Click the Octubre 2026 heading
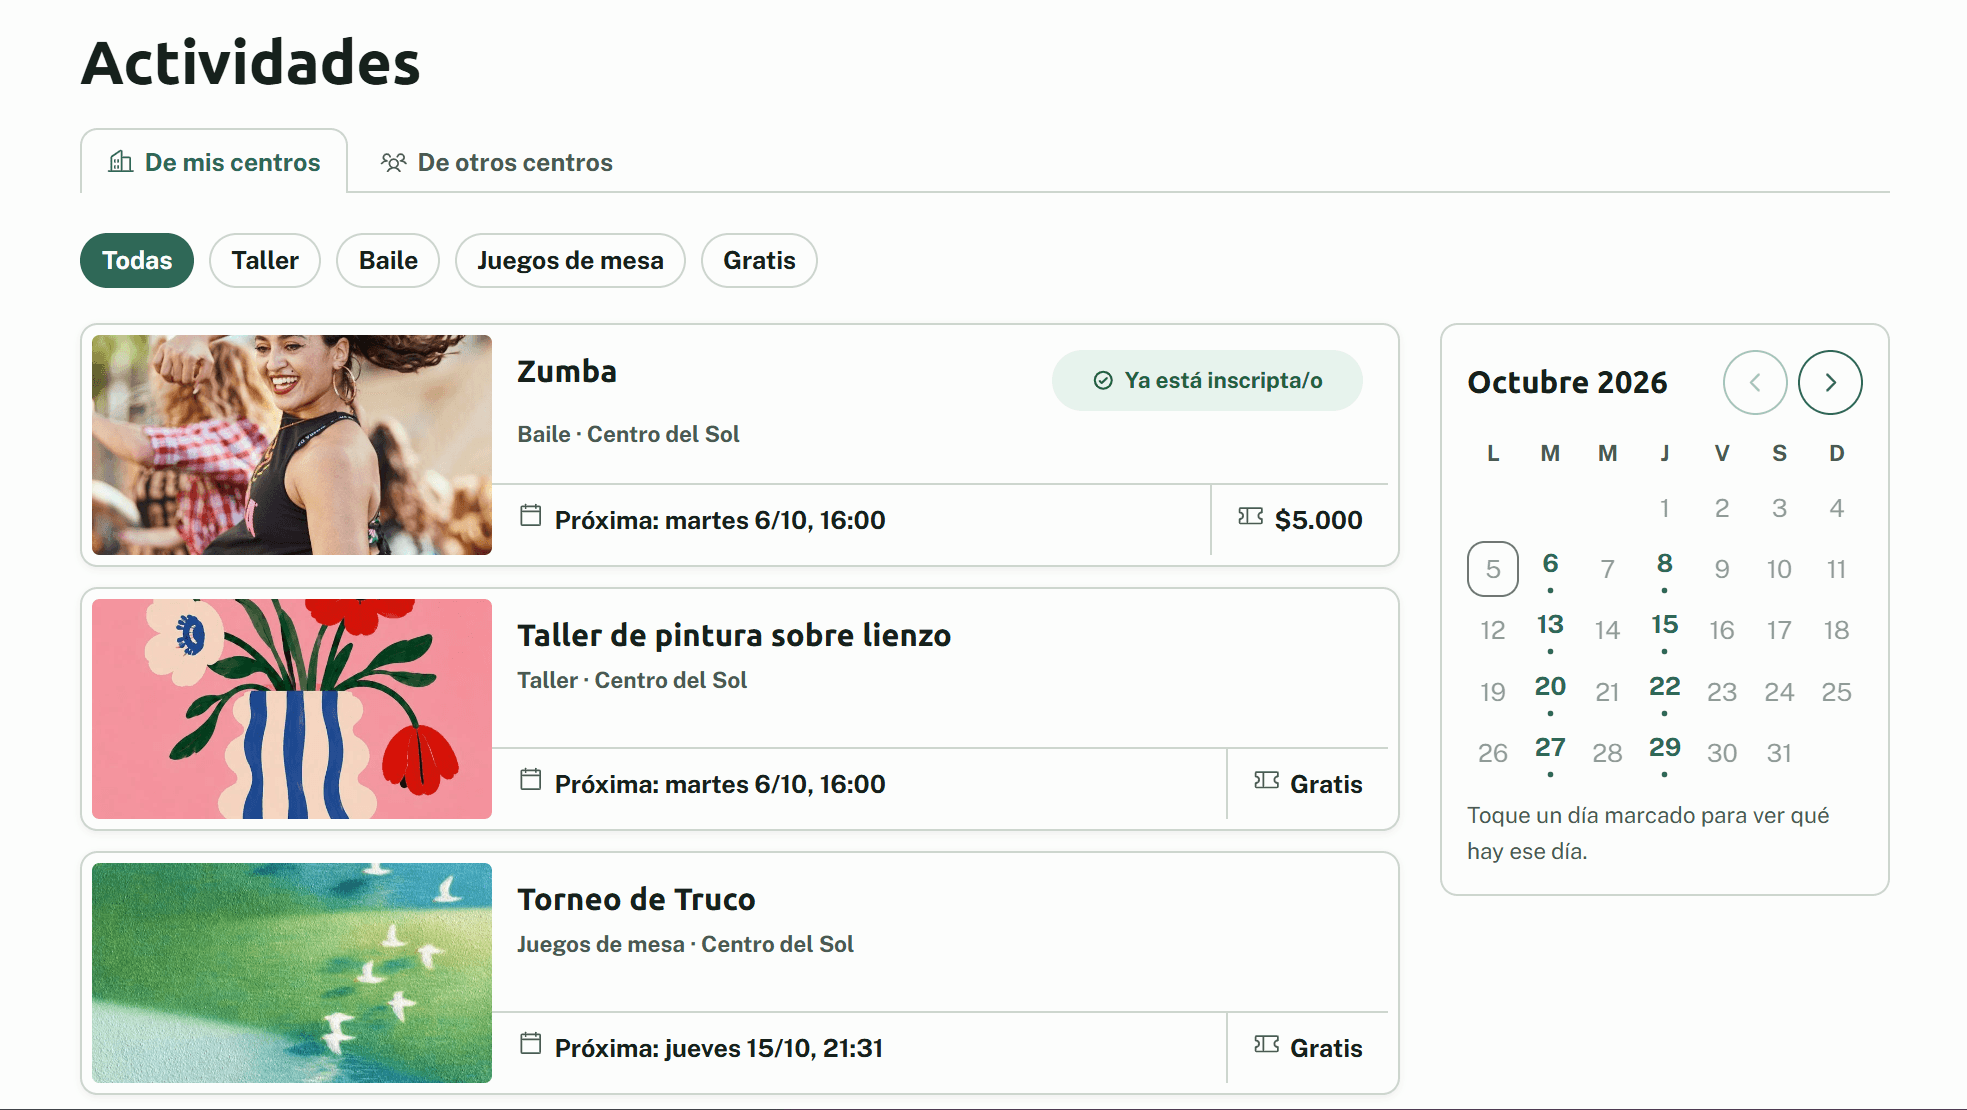 [1567, 382]
